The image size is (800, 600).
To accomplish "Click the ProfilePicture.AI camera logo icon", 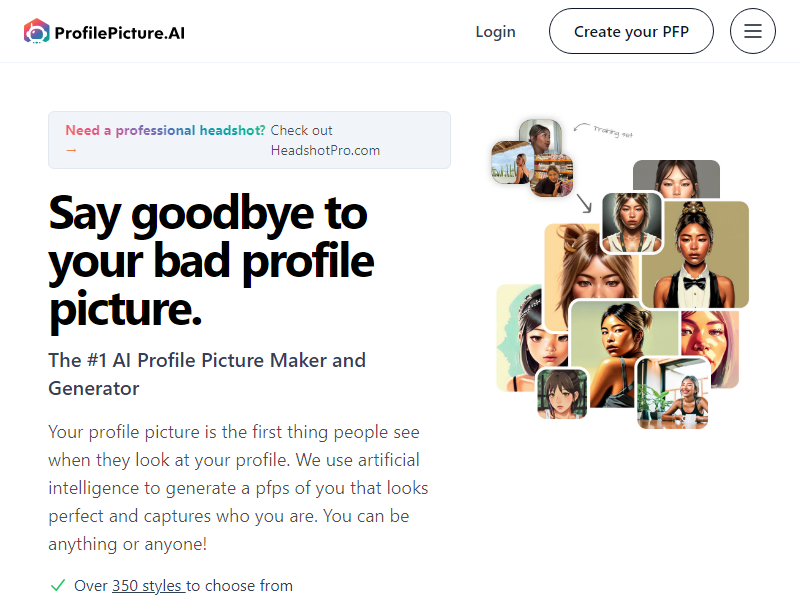I will [36, 32].
